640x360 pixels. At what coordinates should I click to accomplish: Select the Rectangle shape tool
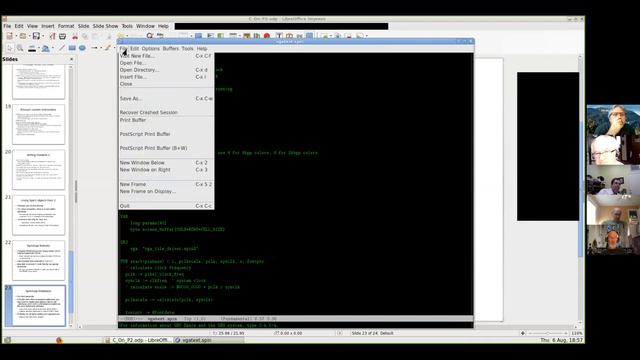72,48
